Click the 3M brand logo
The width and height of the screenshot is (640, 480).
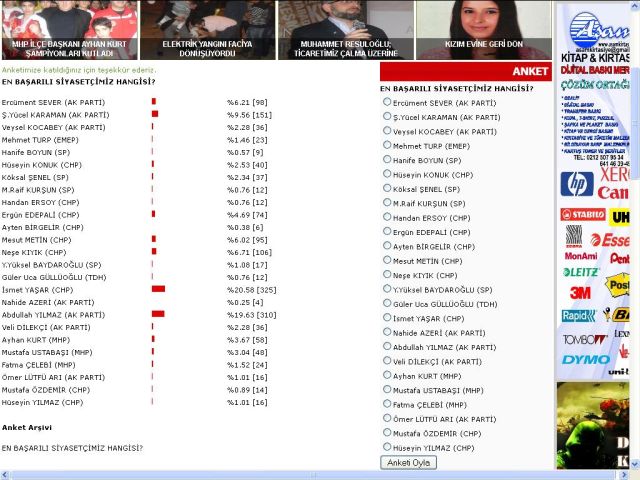[x=580, y=292]
